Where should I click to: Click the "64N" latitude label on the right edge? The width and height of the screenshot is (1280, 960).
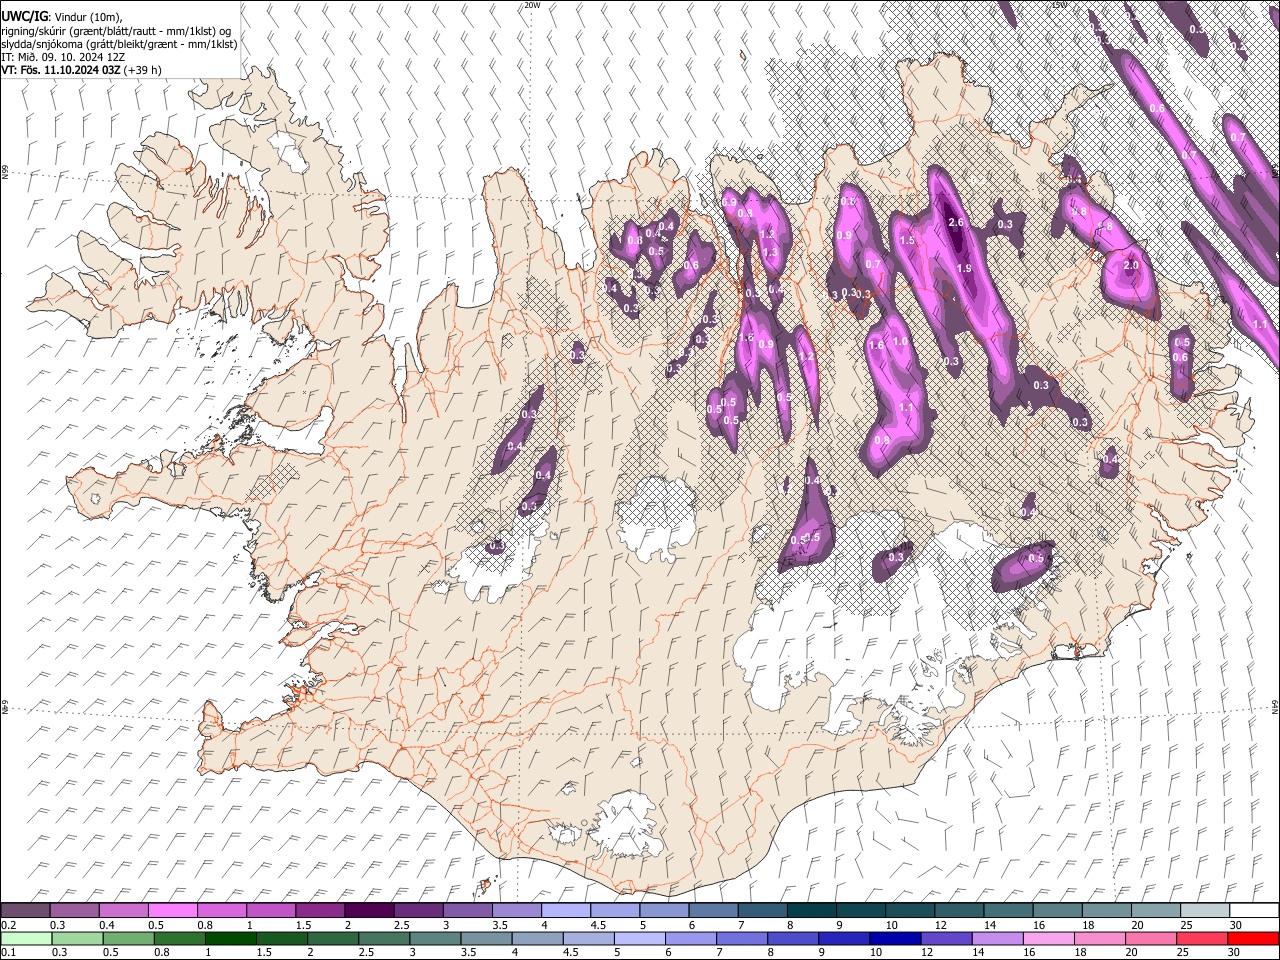pyautogui.click(x=1275, y=707)
